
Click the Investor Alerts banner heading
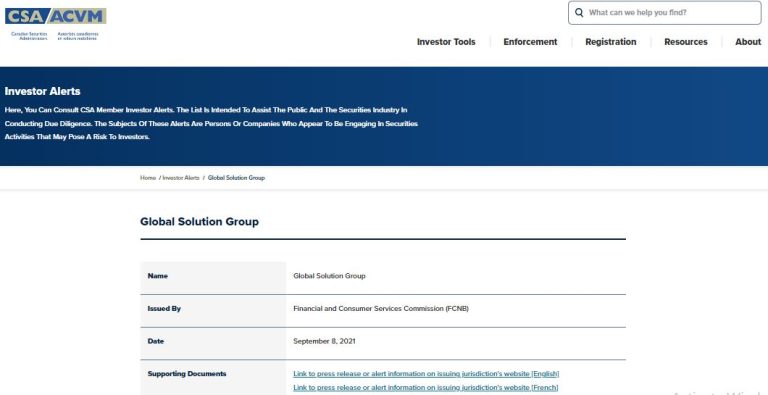(x=43, y=92)
